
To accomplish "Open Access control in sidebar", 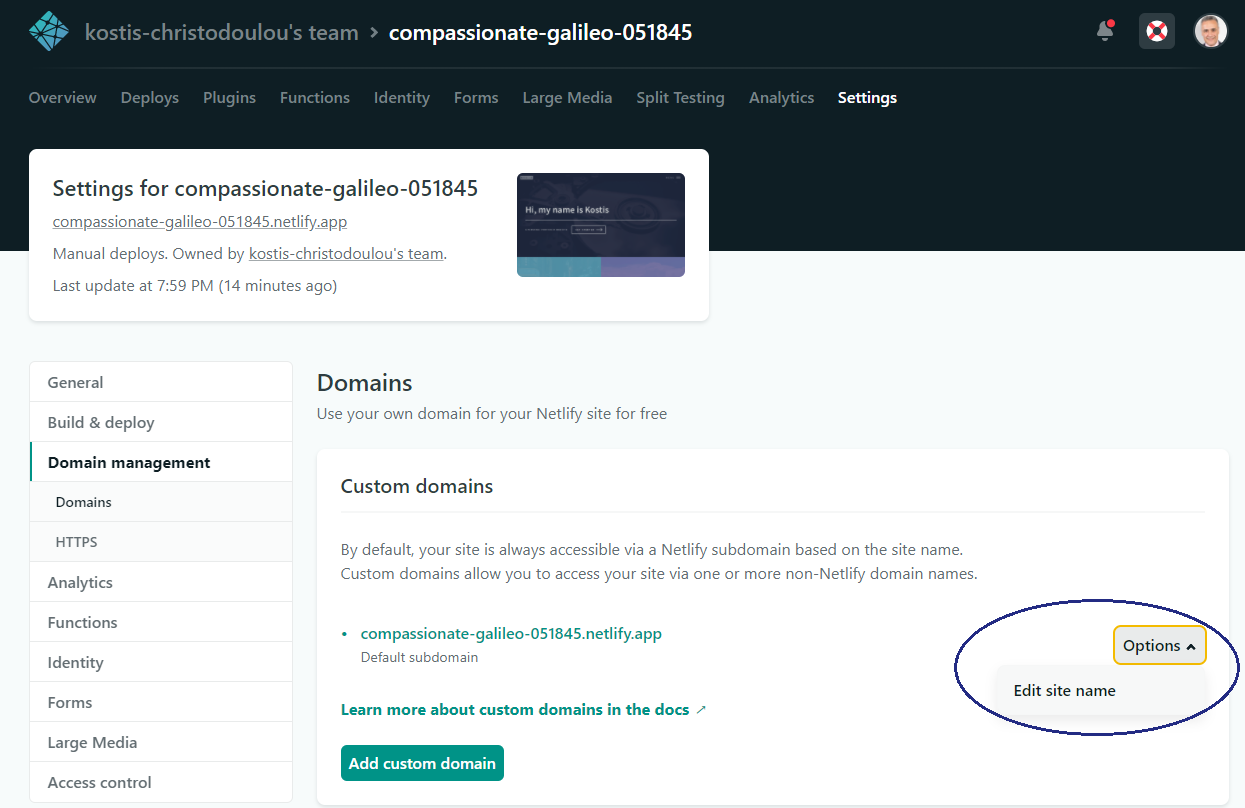I will [99, 783].
